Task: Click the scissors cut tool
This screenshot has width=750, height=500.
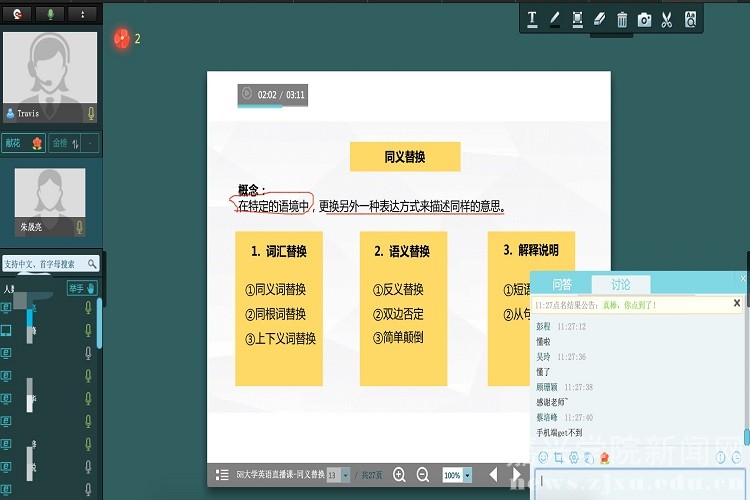Action: (x=668, y=19)
